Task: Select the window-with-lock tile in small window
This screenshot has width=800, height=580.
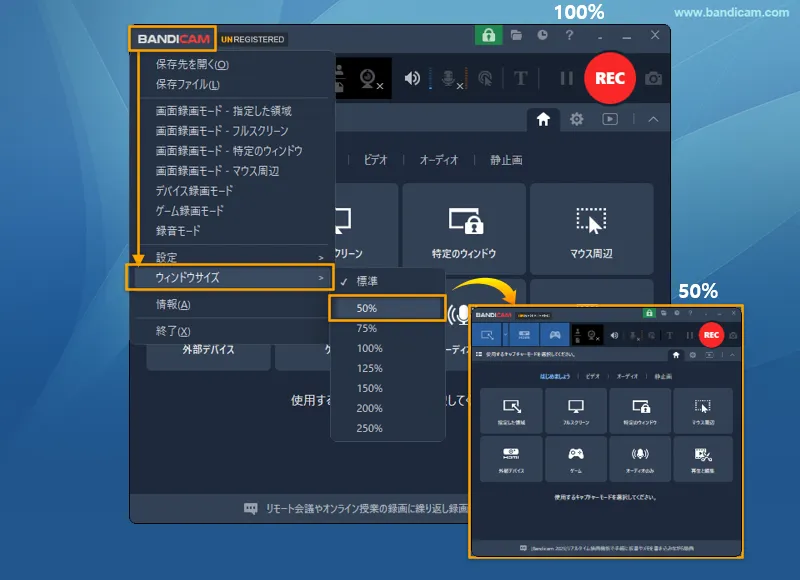Action: [x=640, y=411]
